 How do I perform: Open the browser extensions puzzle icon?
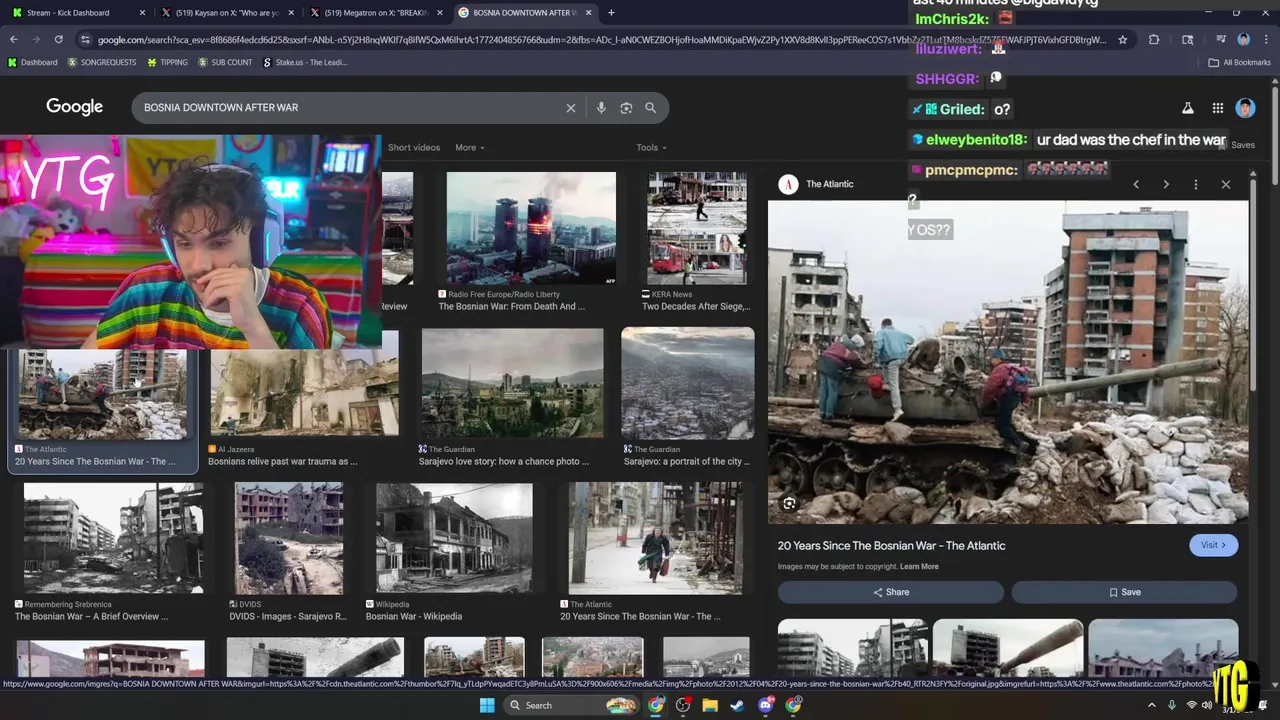point(1154,39)
